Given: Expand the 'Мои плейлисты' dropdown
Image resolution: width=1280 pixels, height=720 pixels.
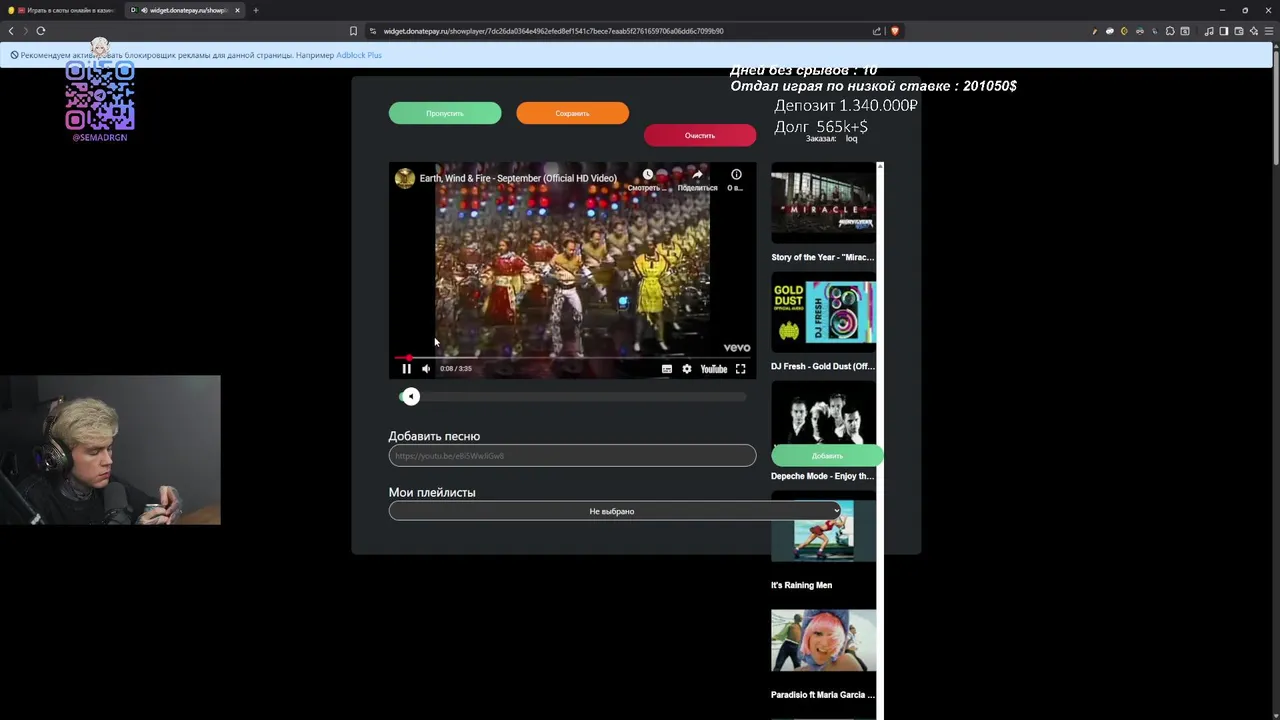Looking at the screenshot, I should 615,511.
